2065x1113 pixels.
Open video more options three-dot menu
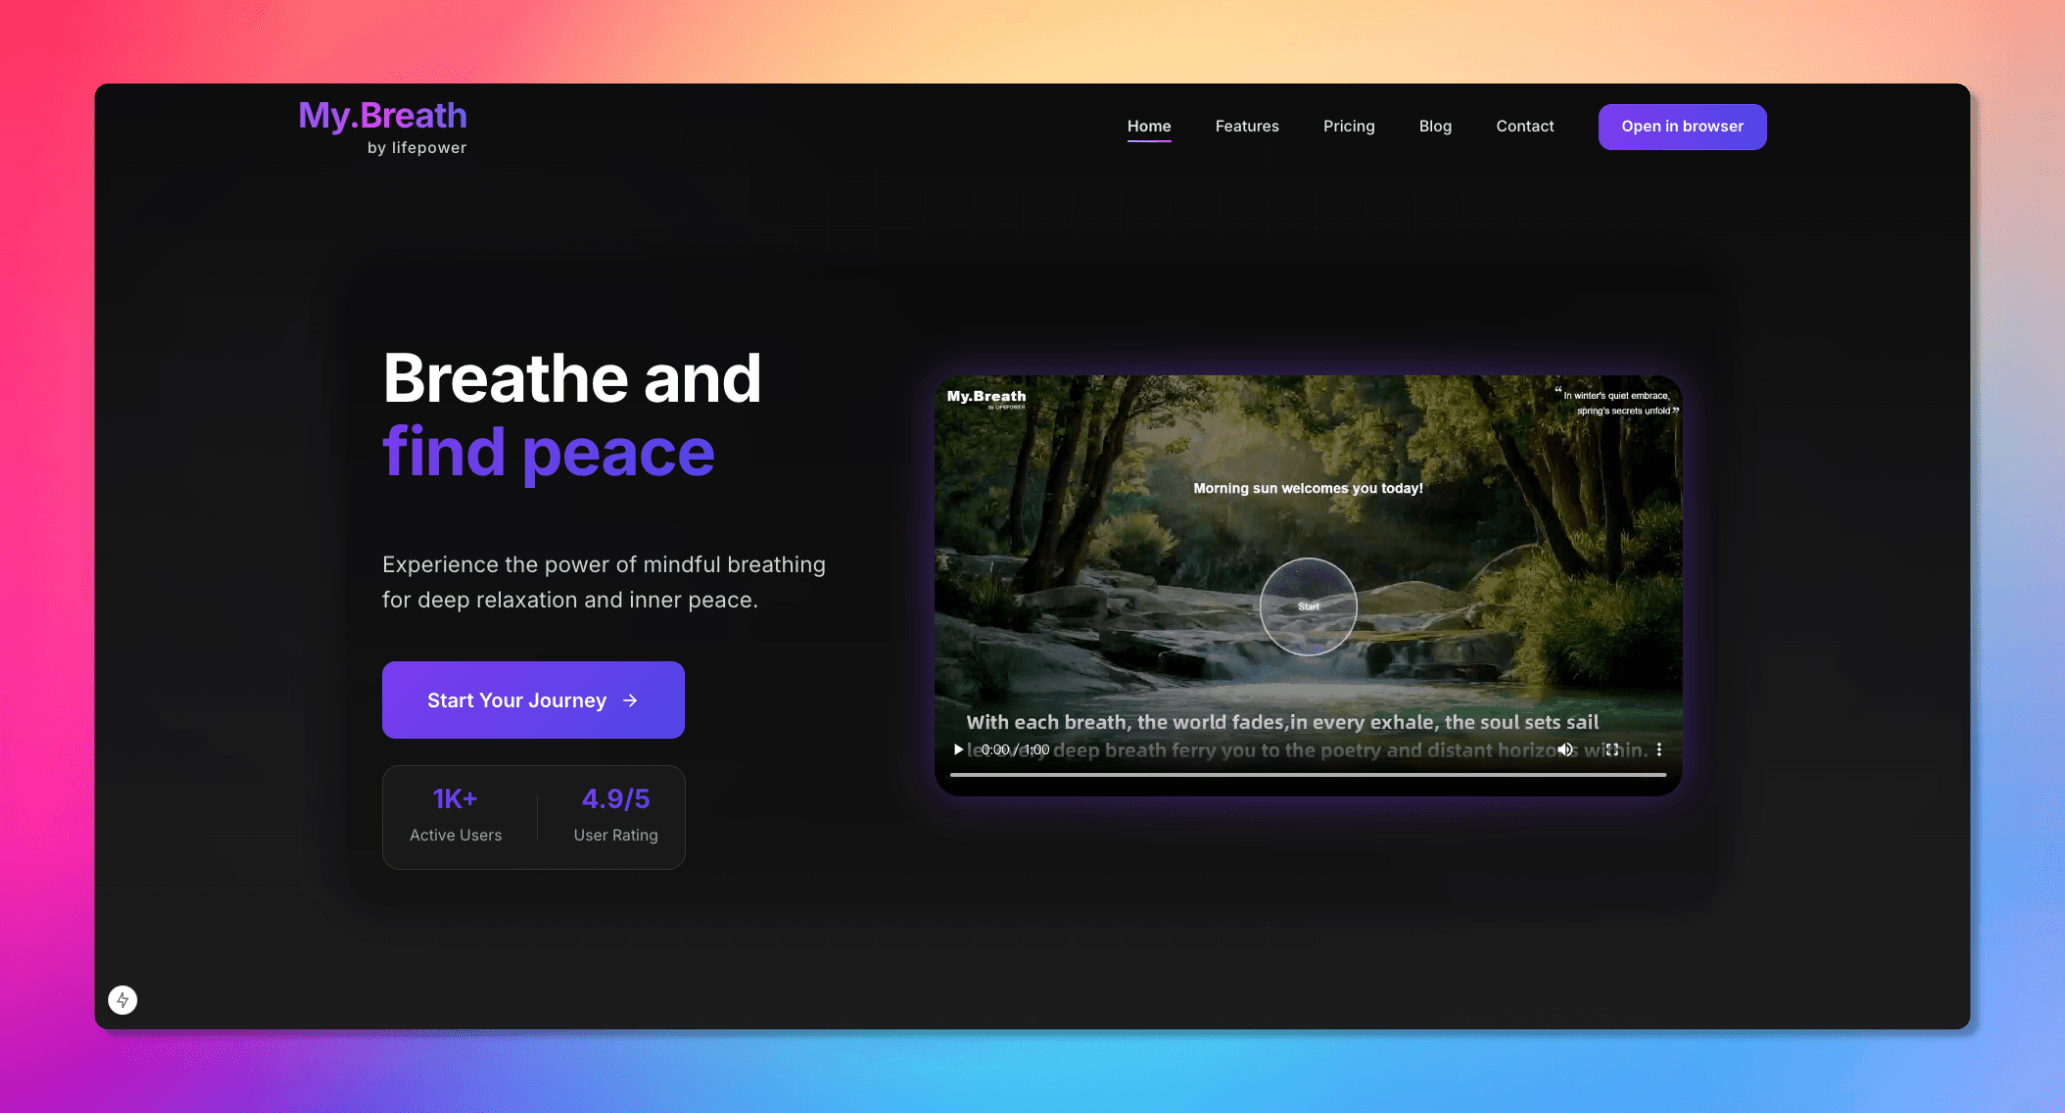click(1659, 749)
